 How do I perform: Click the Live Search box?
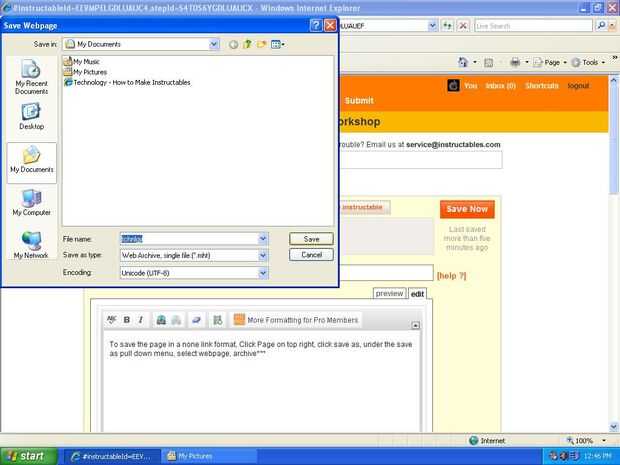click(533, 26)
